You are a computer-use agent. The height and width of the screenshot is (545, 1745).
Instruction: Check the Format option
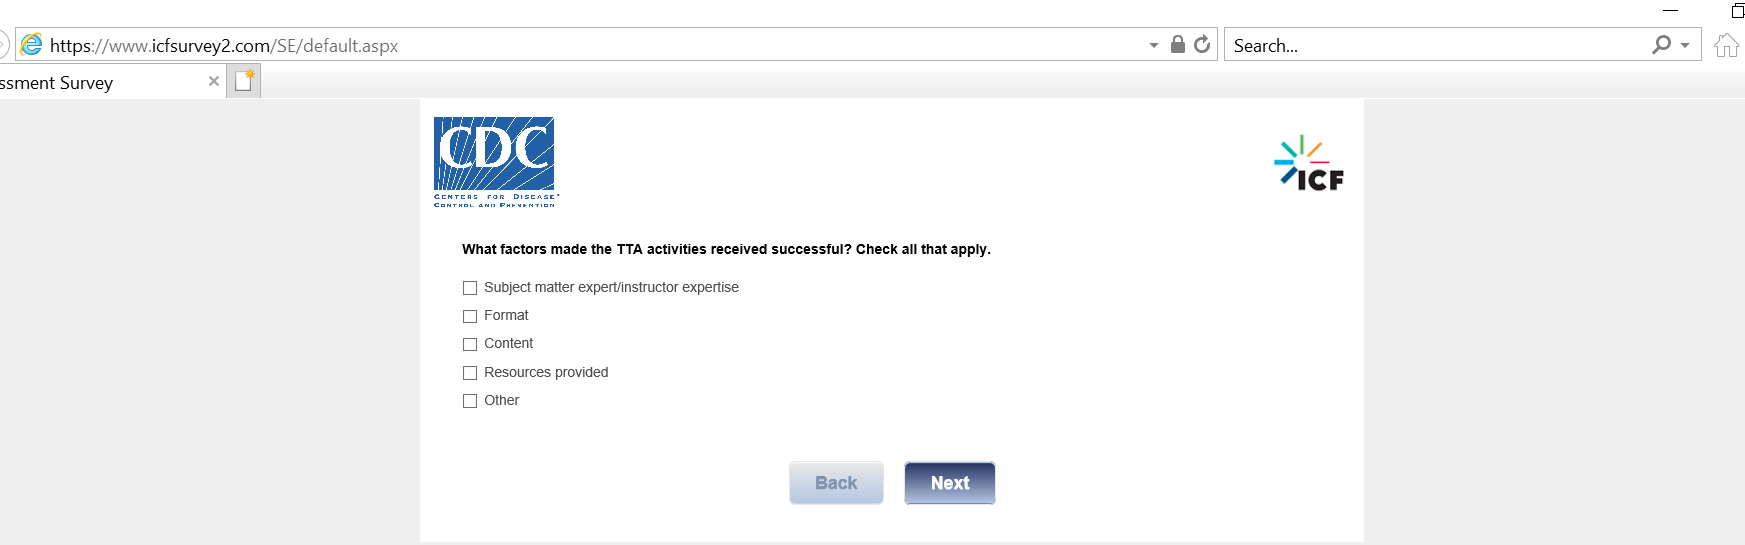click(x=470, y=316)
